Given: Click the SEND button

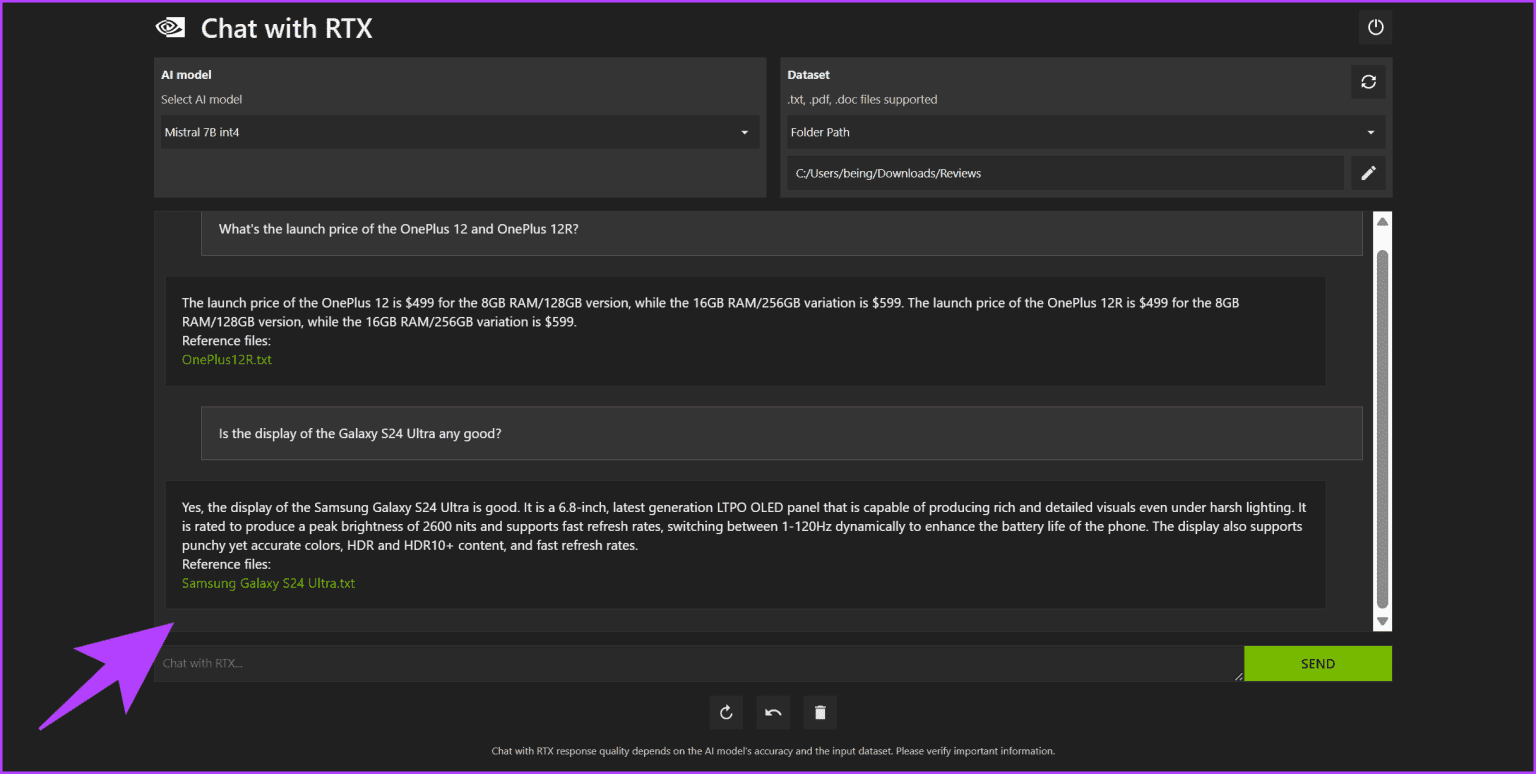Looking at the screenshot, I should point(1317,664).
